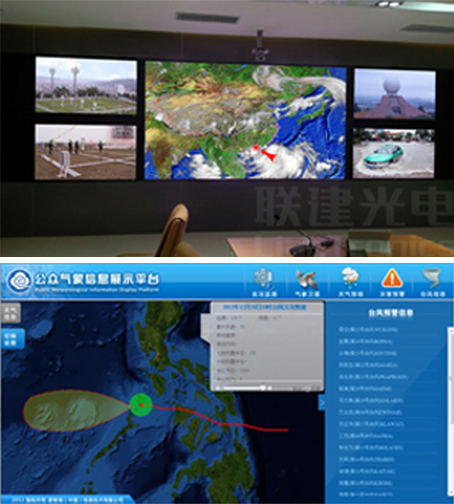Toggle the blue left side map tab
Screen dimensions: 454x504
(x=13, y=339)
